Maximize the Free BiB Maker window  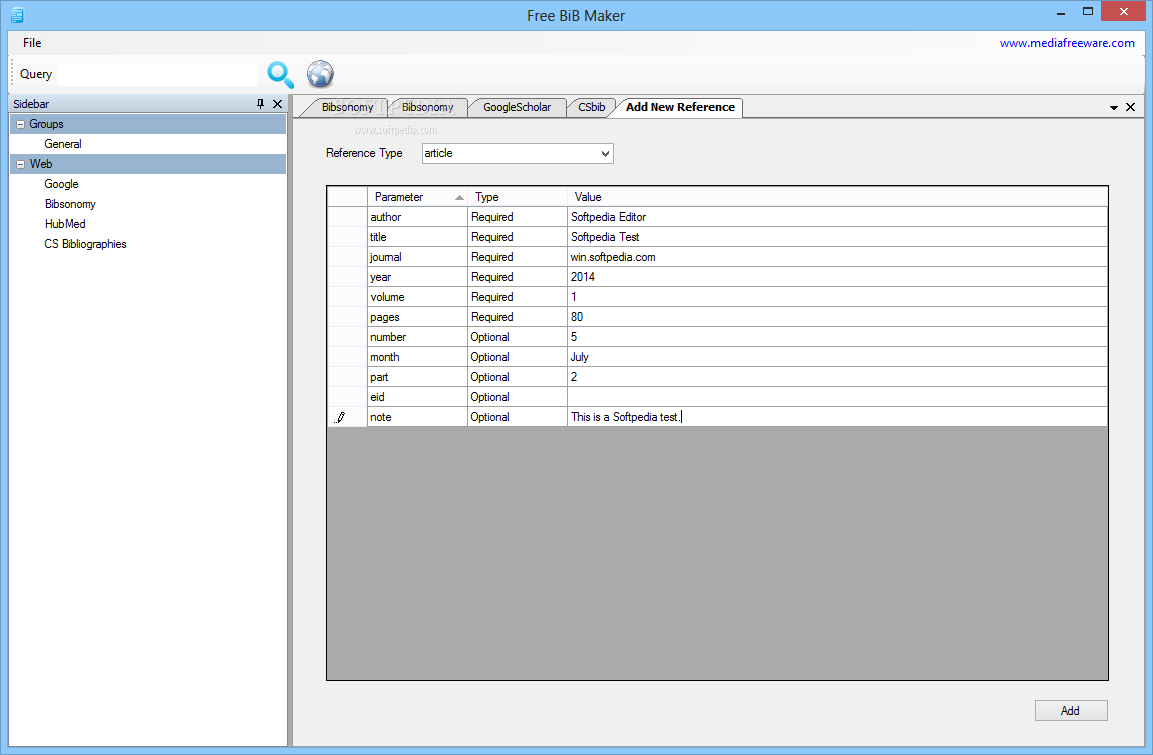(x=1088, y=12)
